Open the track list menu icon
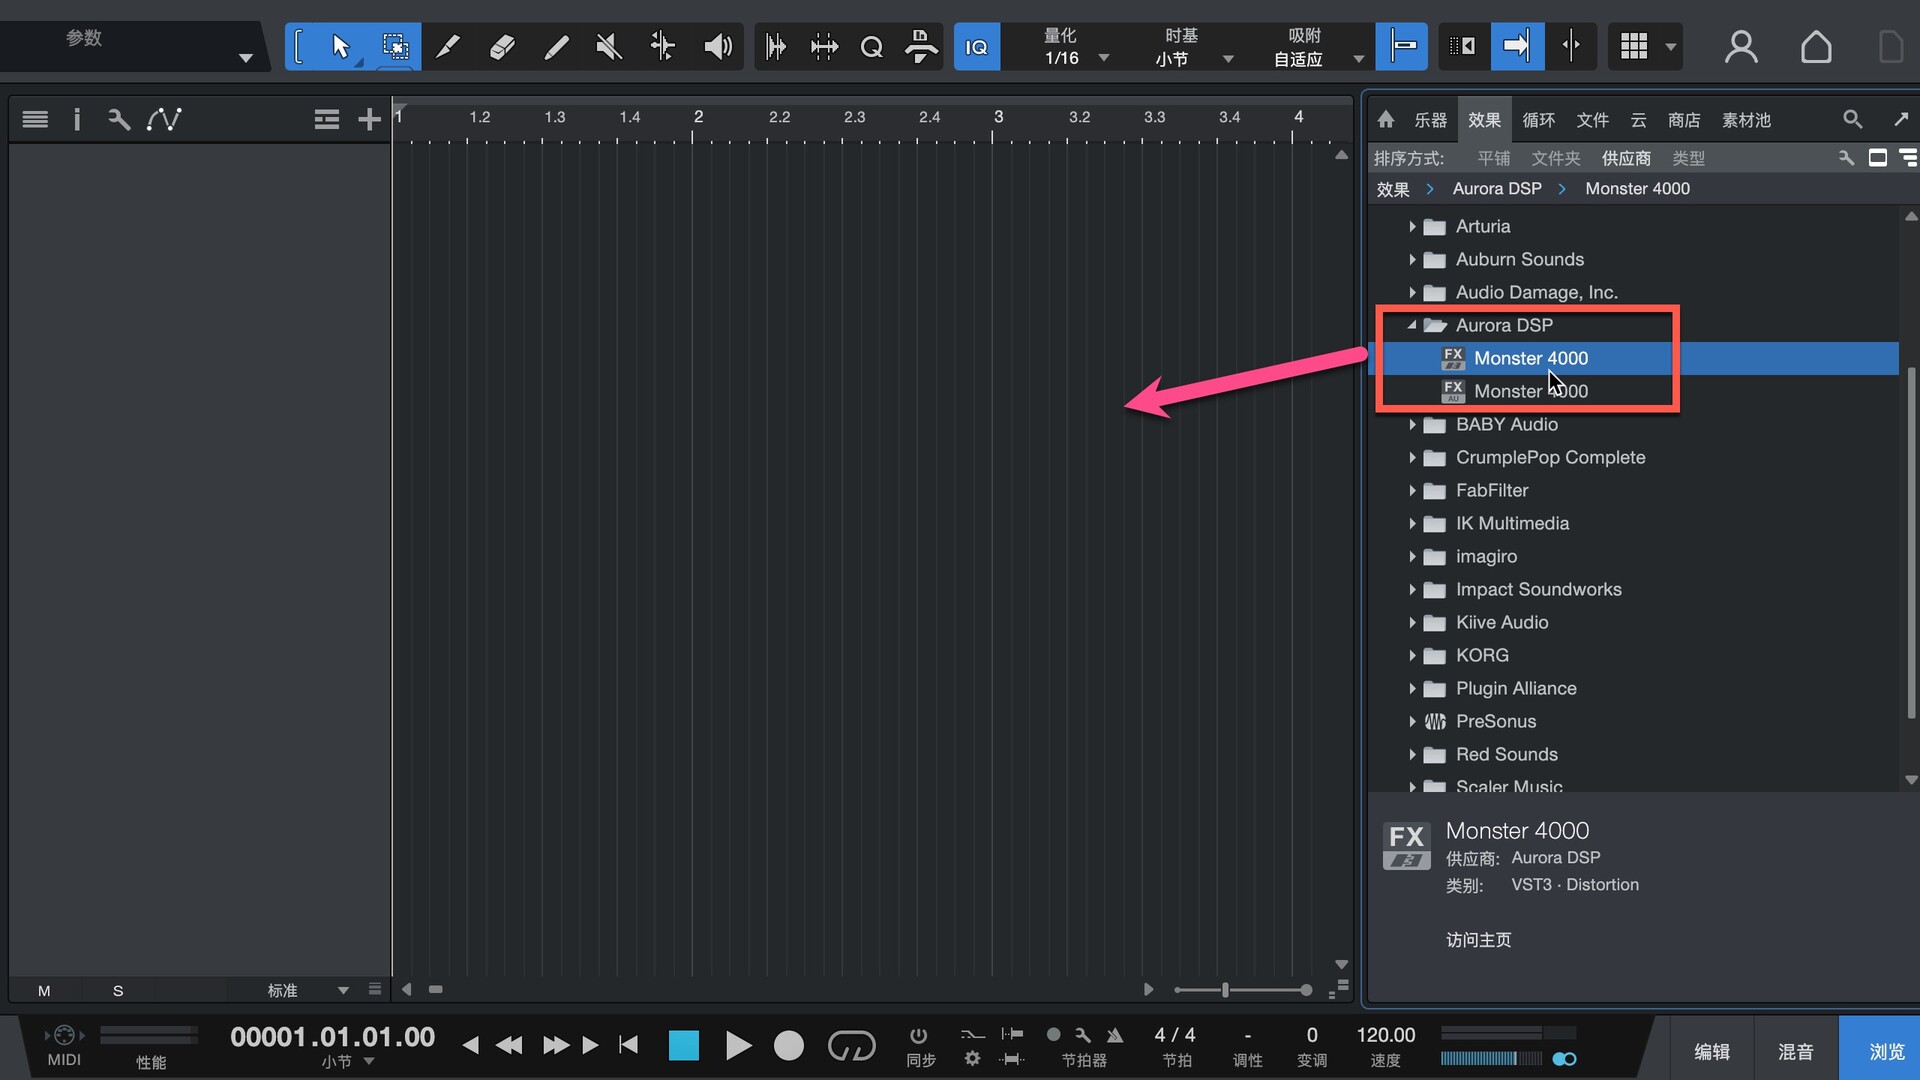This screenshot has height=1080, width=1920. click(35, 120)
